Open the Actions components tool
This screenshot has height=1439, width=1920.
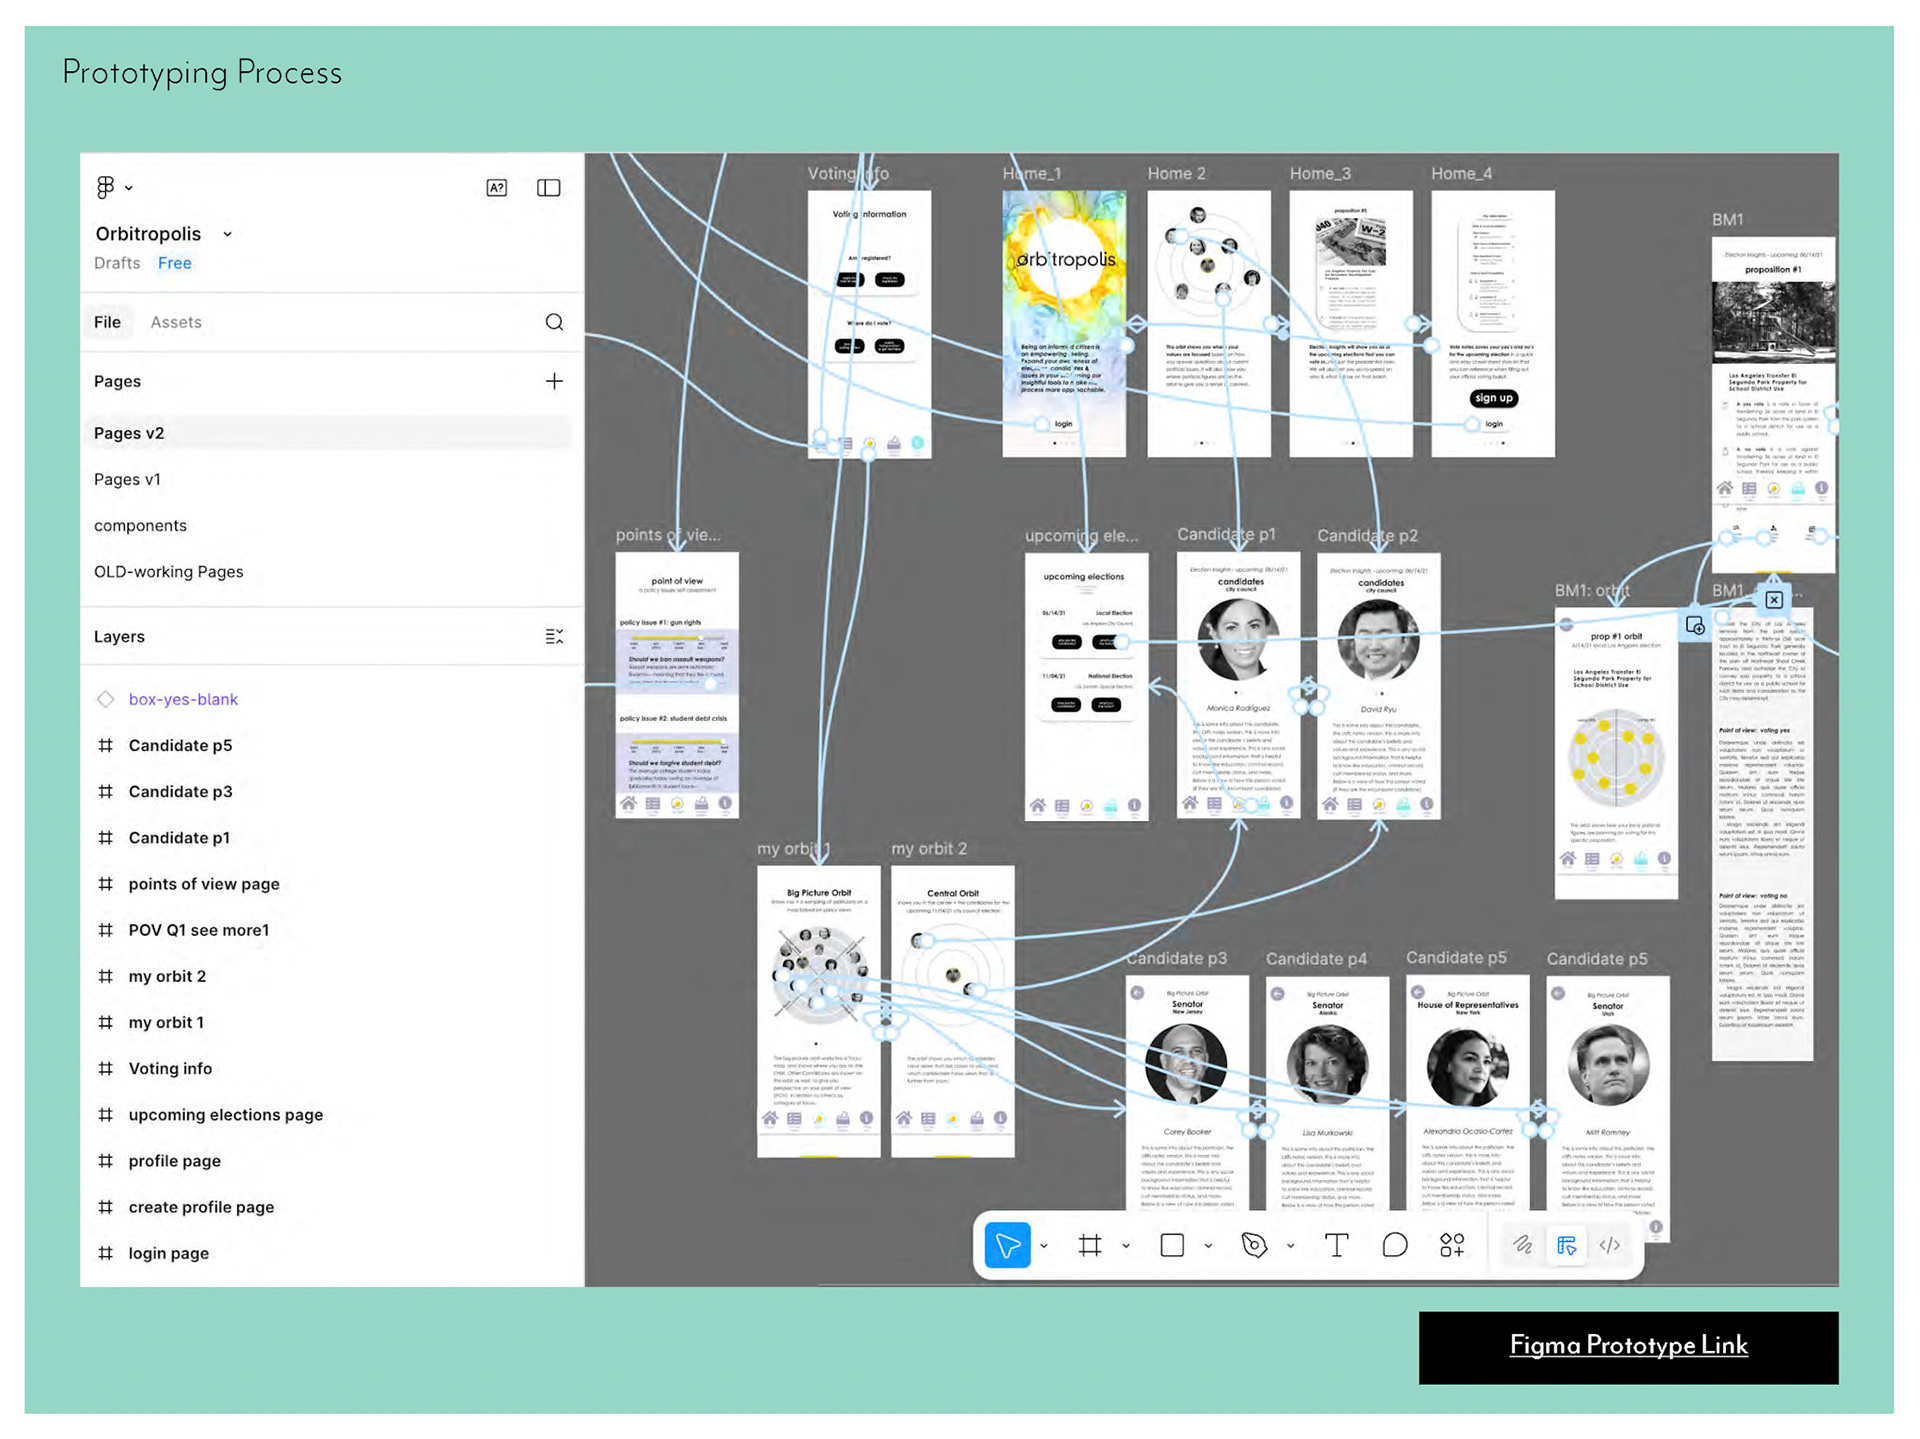[x=1452, y=1245]
